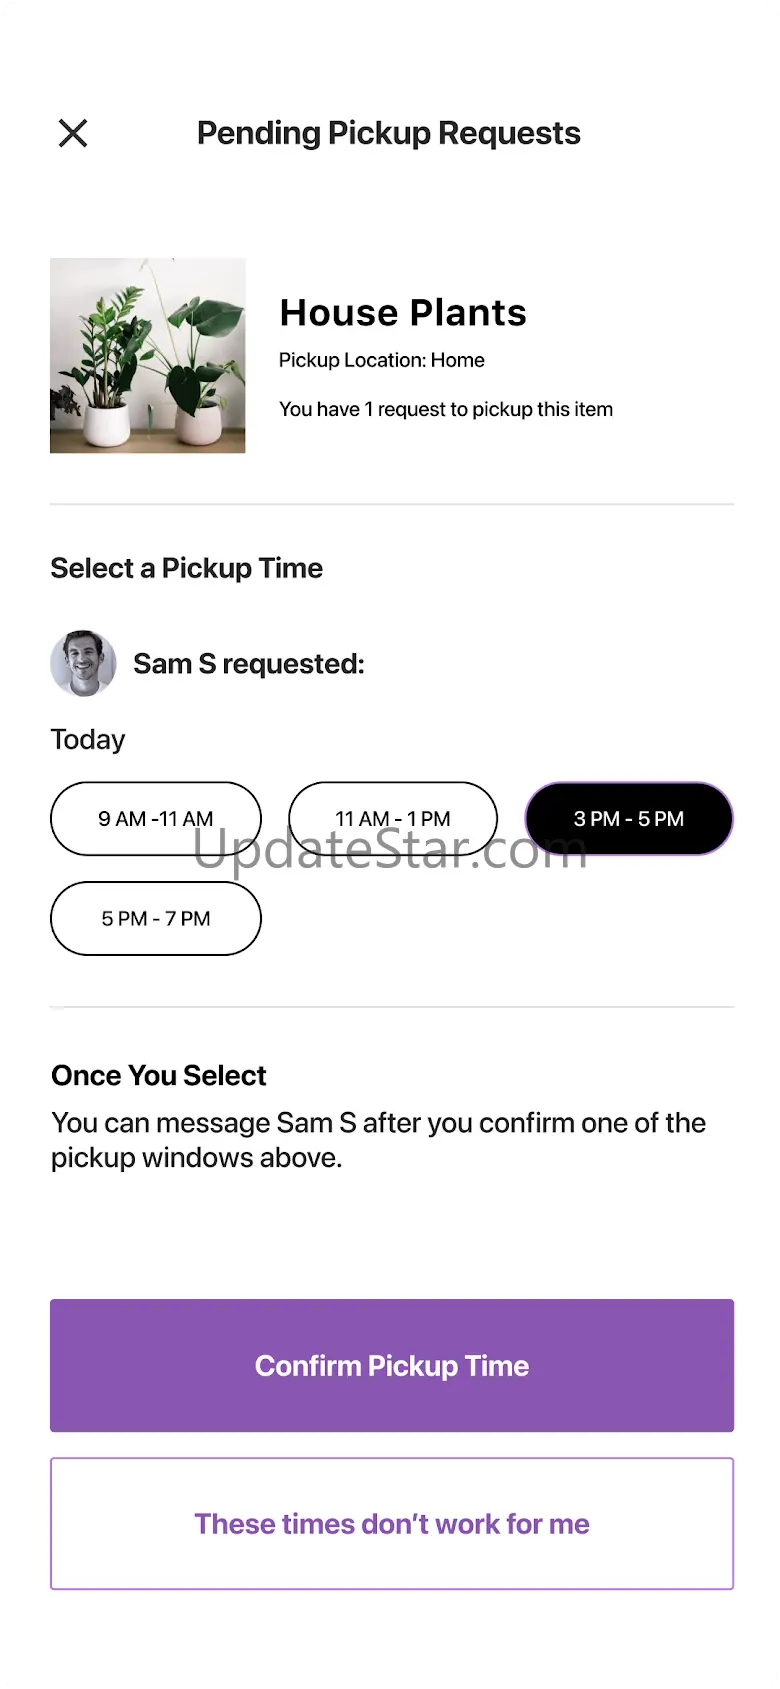Viewport: 780px width, 1689px height.
Task: Select the 9 AM - 11 AM slot
Action: pyautogui.click(x=156, y=819)
